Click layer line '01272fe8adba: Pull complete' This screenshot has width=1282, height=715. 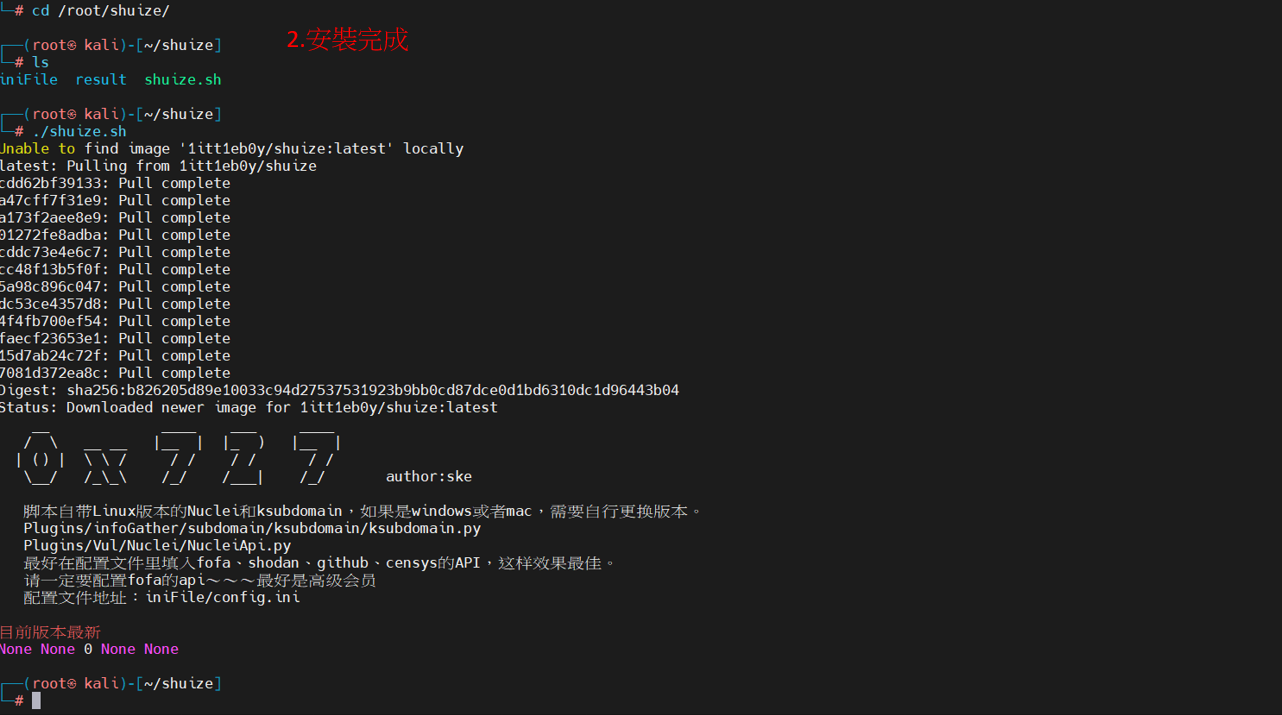(x=115, y=235)
